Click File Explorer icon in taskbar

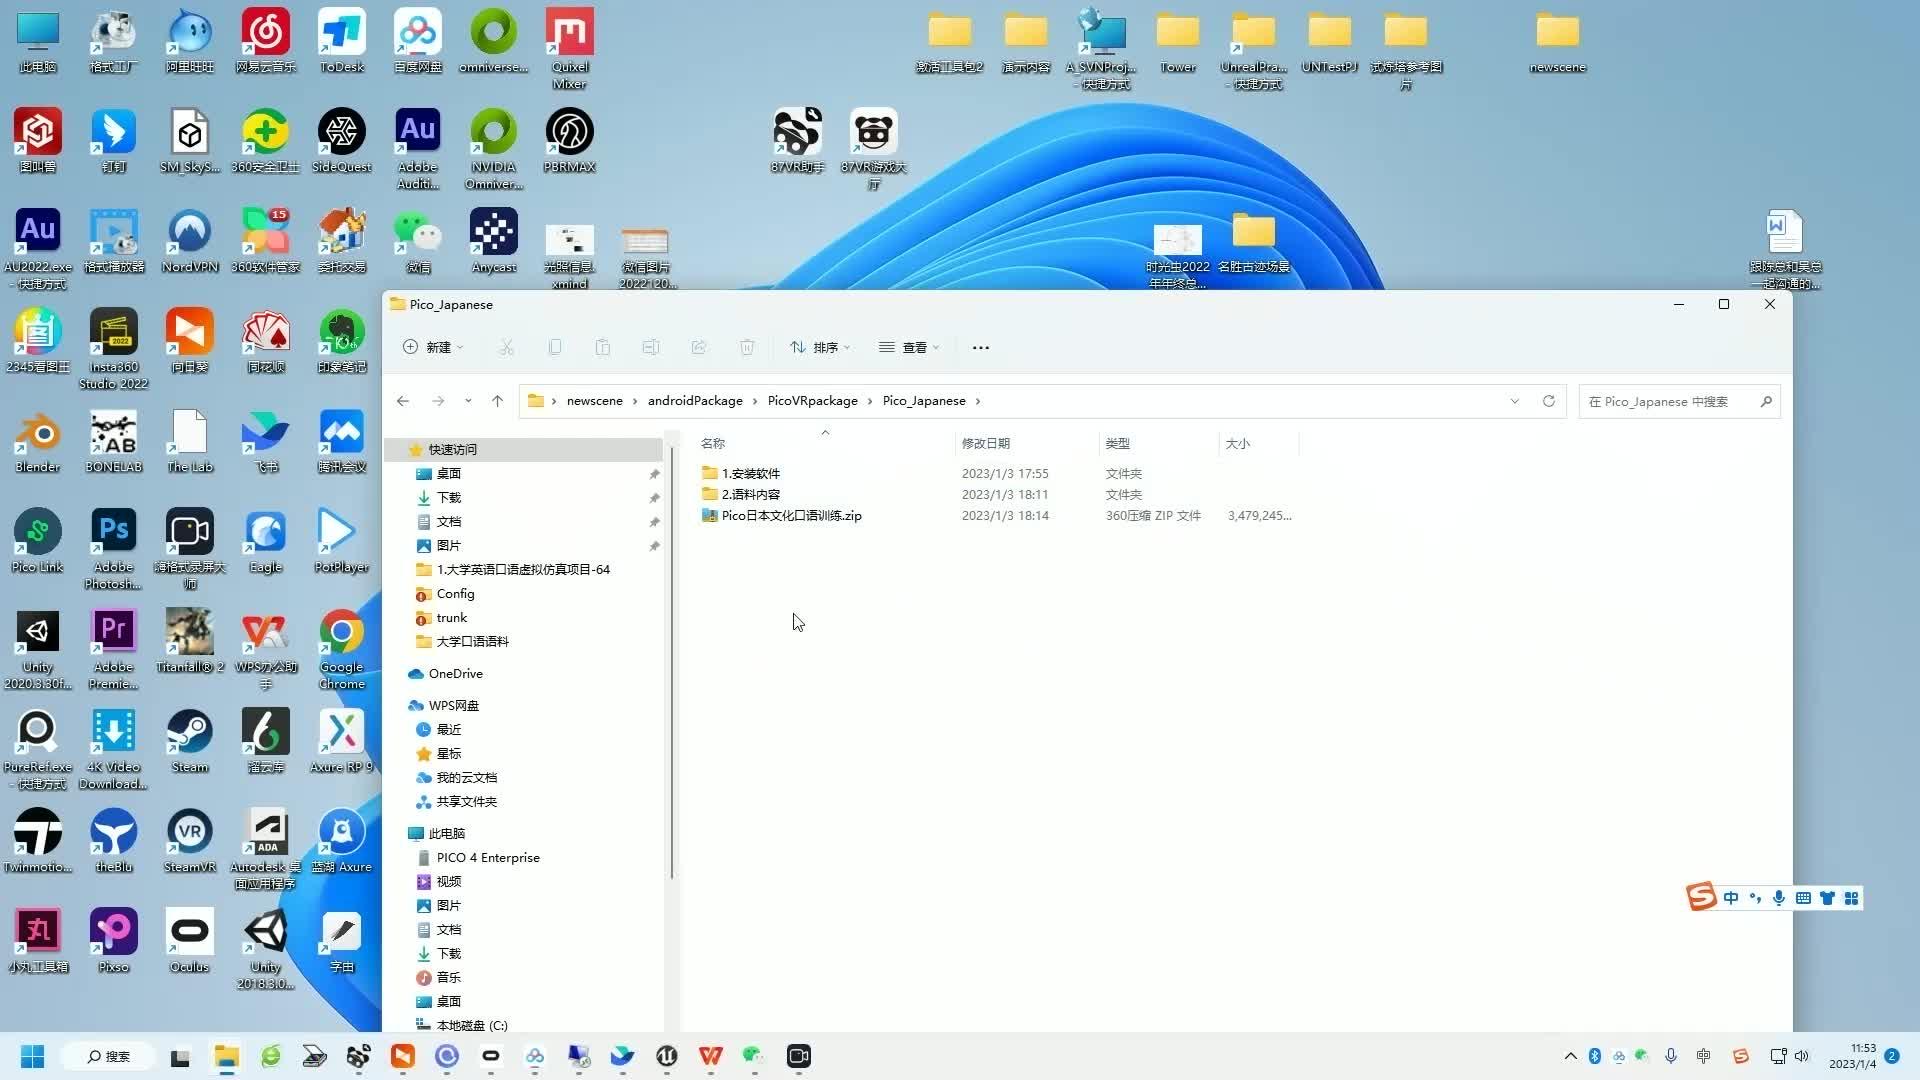coord(226,1056)
